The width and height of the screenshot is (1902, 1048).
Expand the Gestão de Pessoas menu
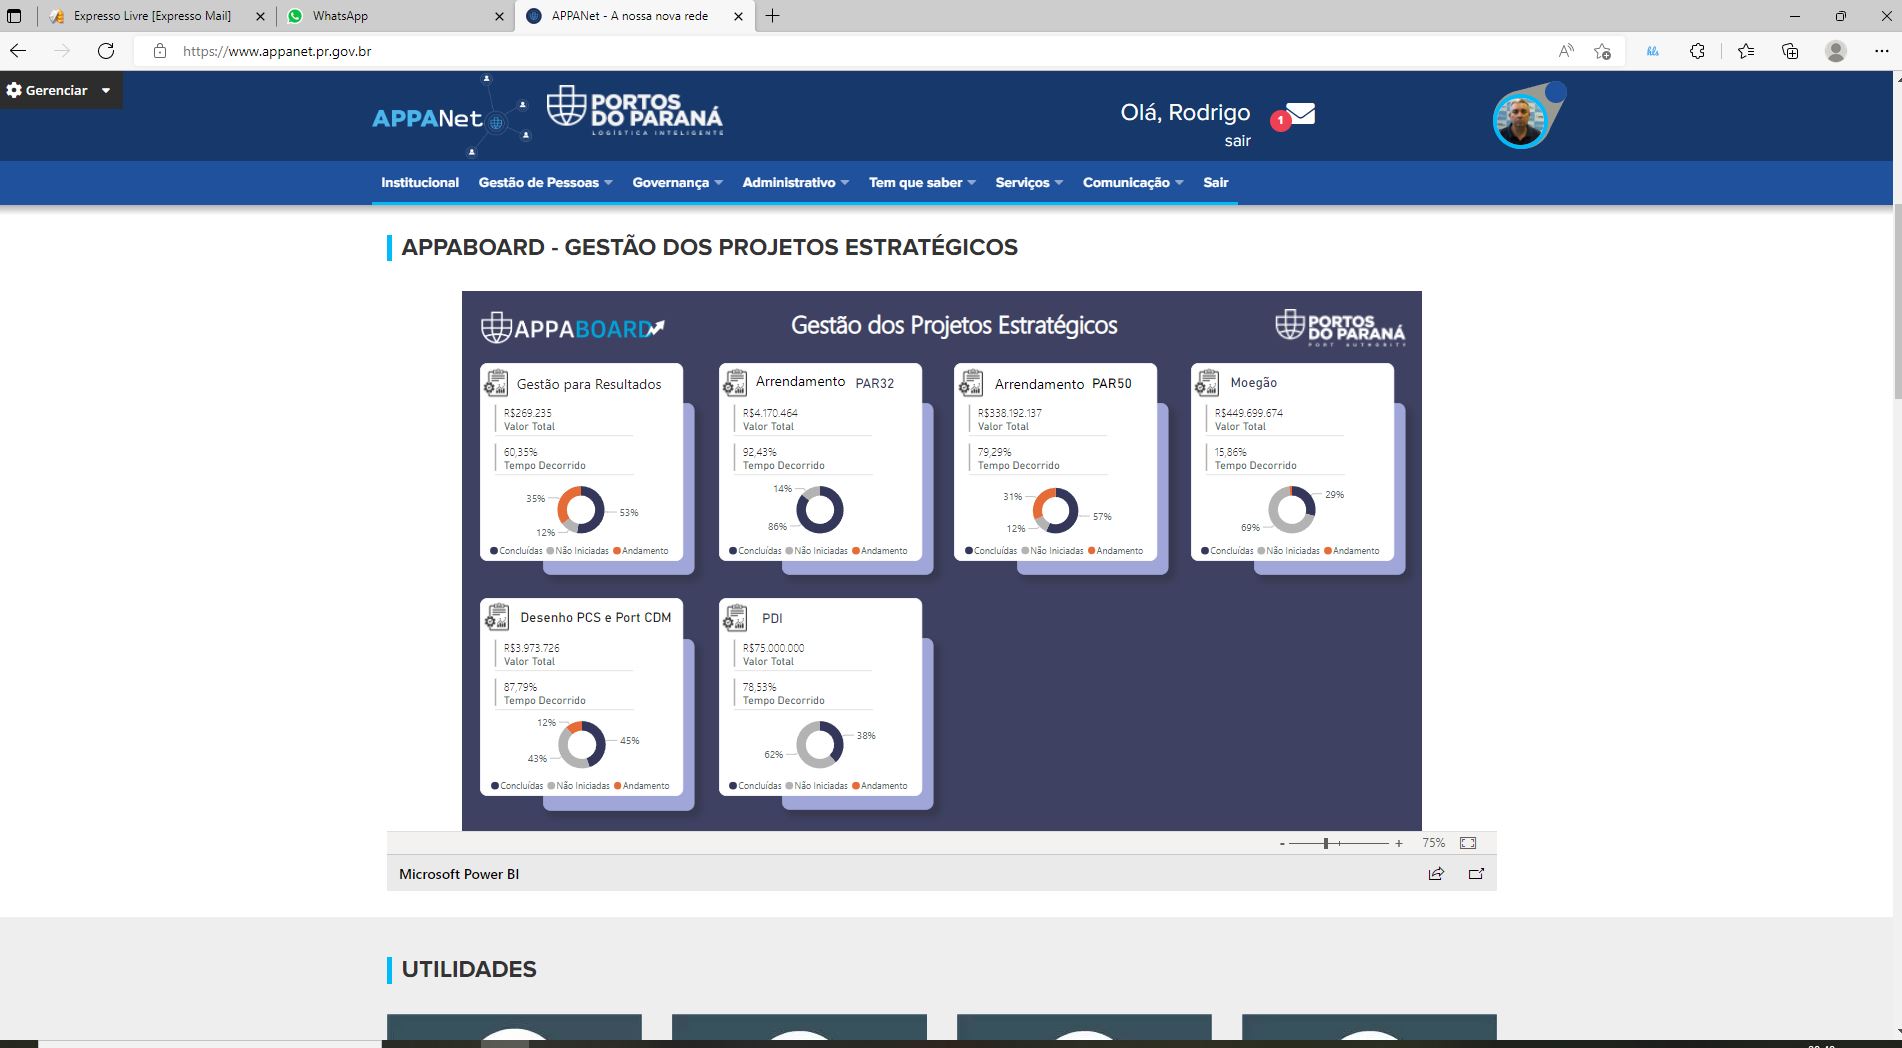pos(545,182)
